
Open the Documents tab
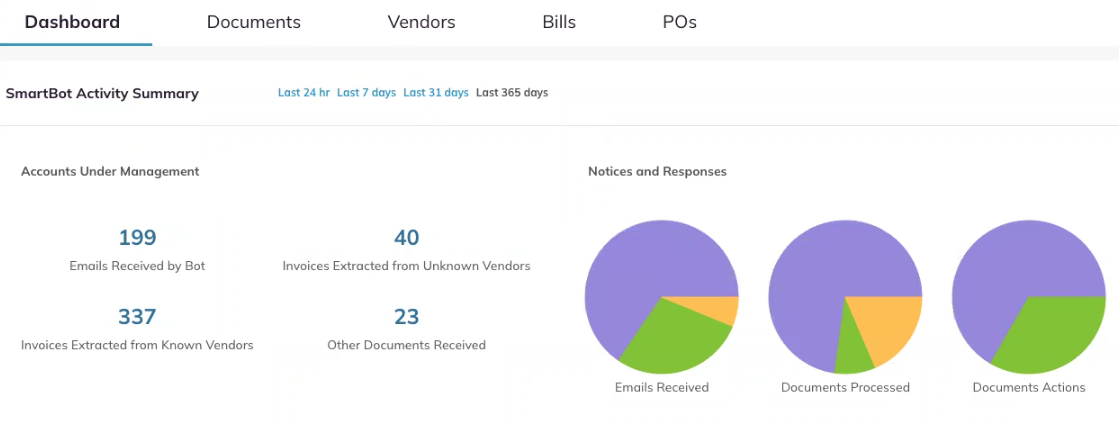coord(253,22)
